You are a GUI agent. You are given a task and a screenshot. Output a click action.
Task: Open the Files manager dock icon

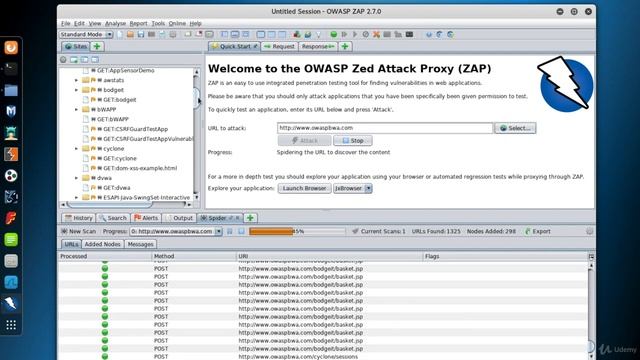[x=11, y=90]
